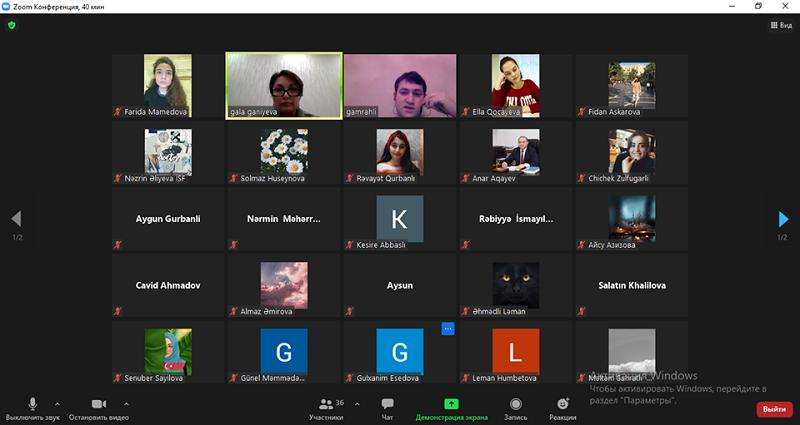The height and width of the screenshot is (425, 800).
Task: Click muted mic icon on Kesire Abbasli
Action: tap(349, 245)
